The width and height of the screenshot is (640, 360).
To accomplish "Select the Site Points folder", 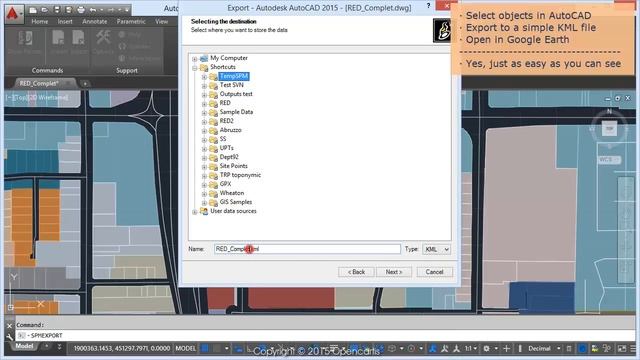I will coord(233,166).
